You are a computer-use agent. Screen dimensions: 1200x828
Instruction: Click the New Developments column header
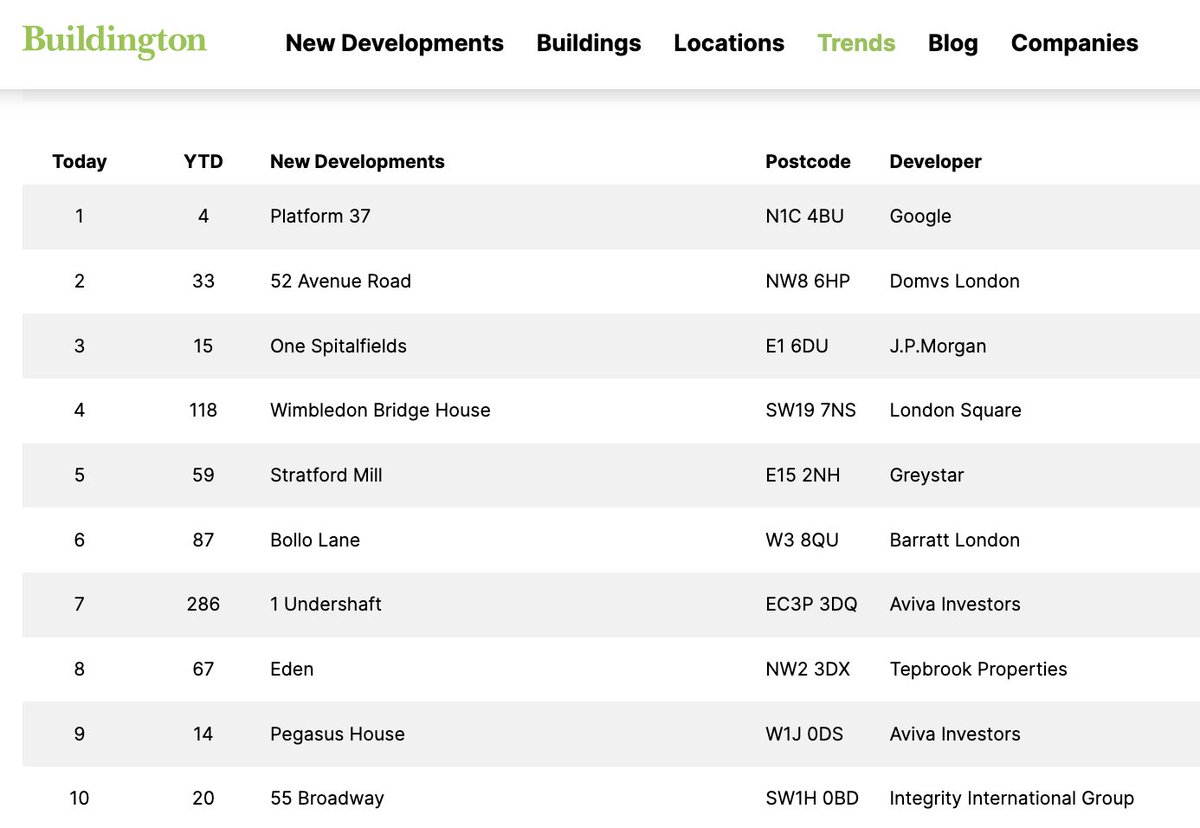[x=357, y=162]
